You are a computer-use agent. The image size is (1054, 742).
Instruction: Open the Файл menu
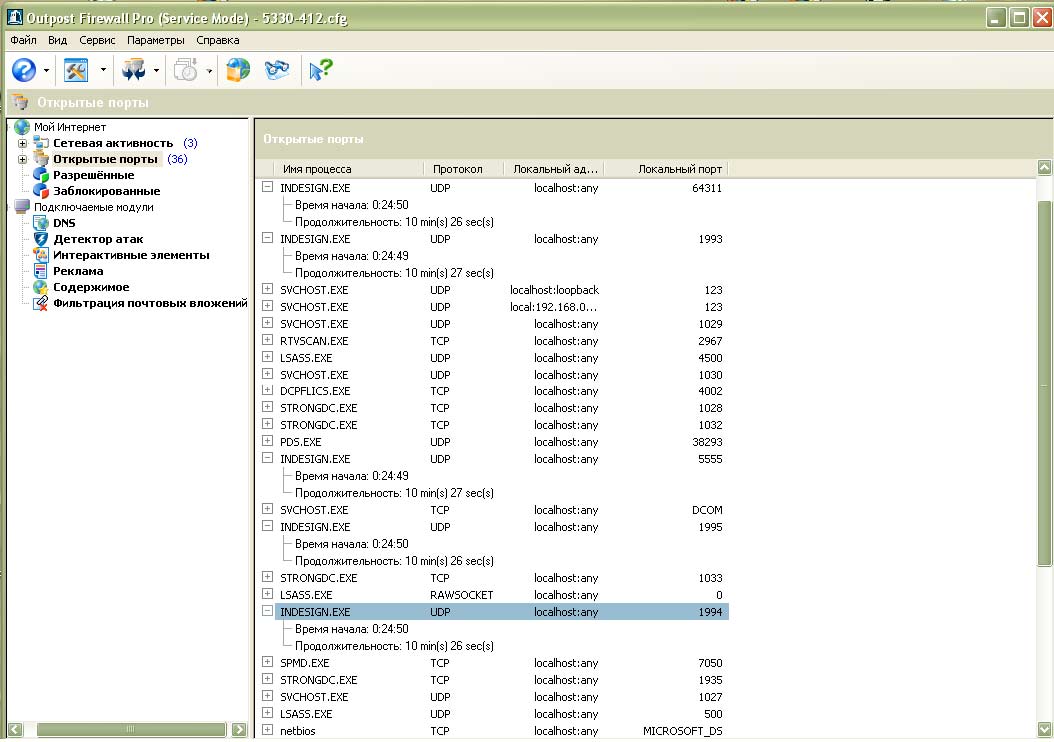(24, 40)
